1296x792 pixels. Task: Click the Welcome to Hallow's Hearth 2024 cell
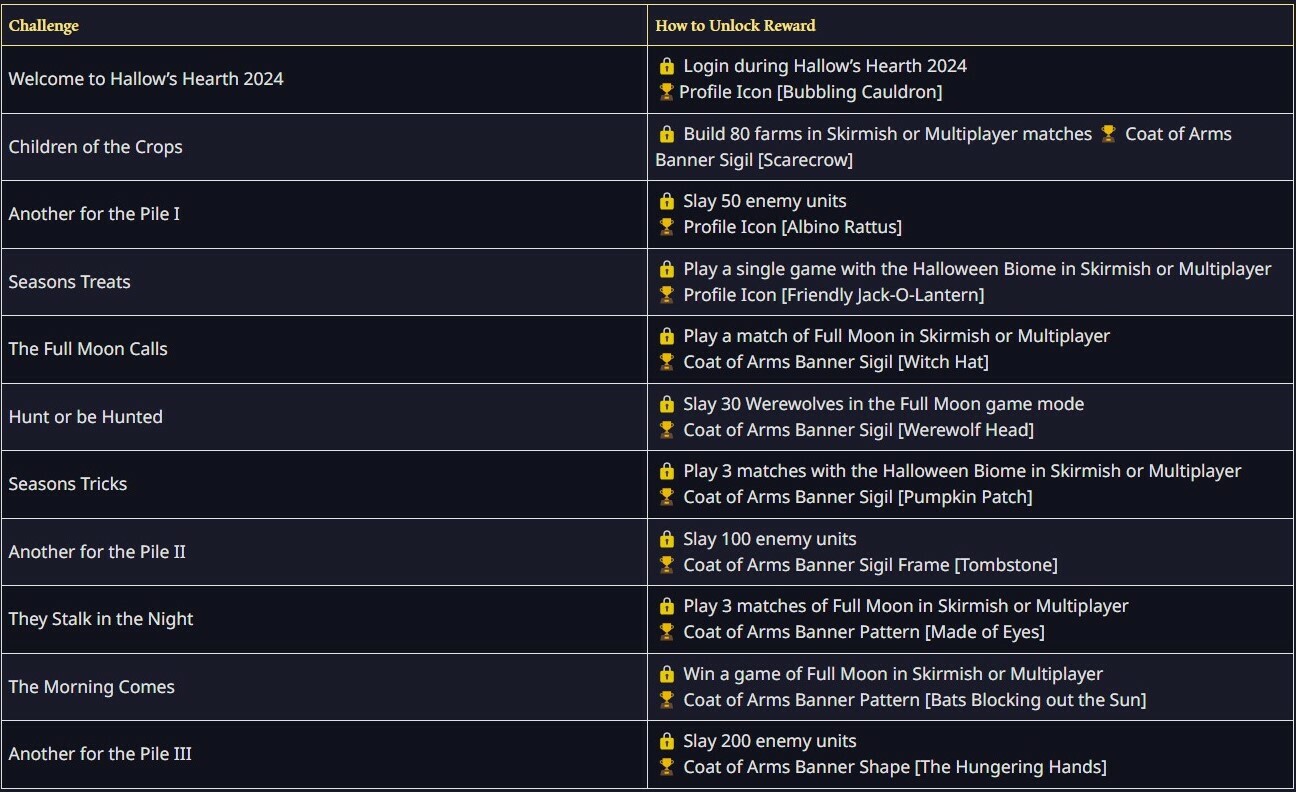tap(146, 79)
